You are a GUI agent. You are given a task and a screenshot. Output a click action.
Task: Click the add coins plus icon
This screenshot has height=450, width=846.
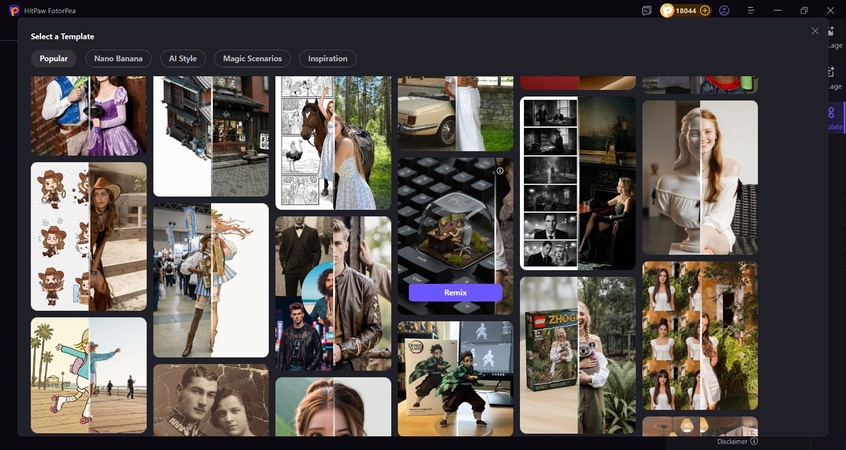[705, 10]
